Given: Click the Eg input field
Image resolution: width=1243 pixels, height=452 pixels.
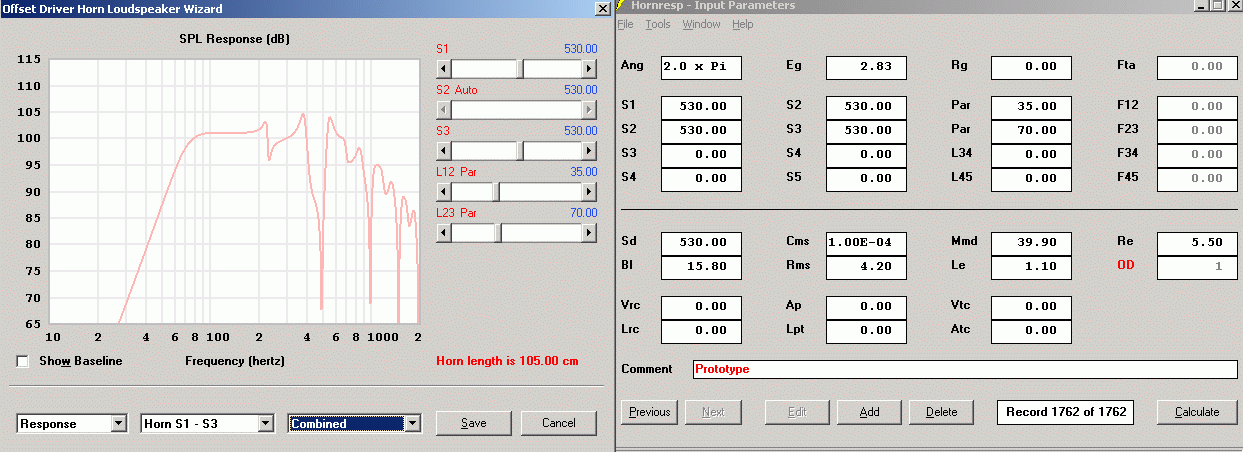Looking at the screenshot, I should pyautogui.click(x=866, y=67).
